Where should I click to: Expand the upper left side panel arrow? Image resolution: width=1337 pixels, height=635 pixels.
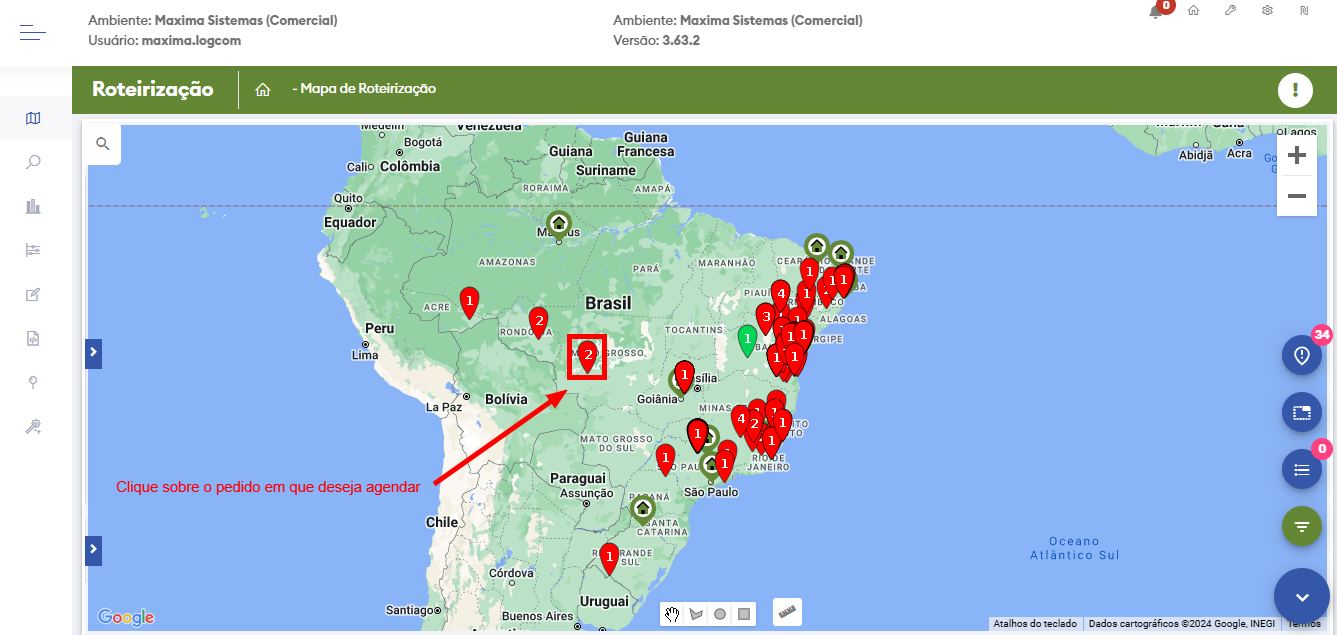click(93, 352)
